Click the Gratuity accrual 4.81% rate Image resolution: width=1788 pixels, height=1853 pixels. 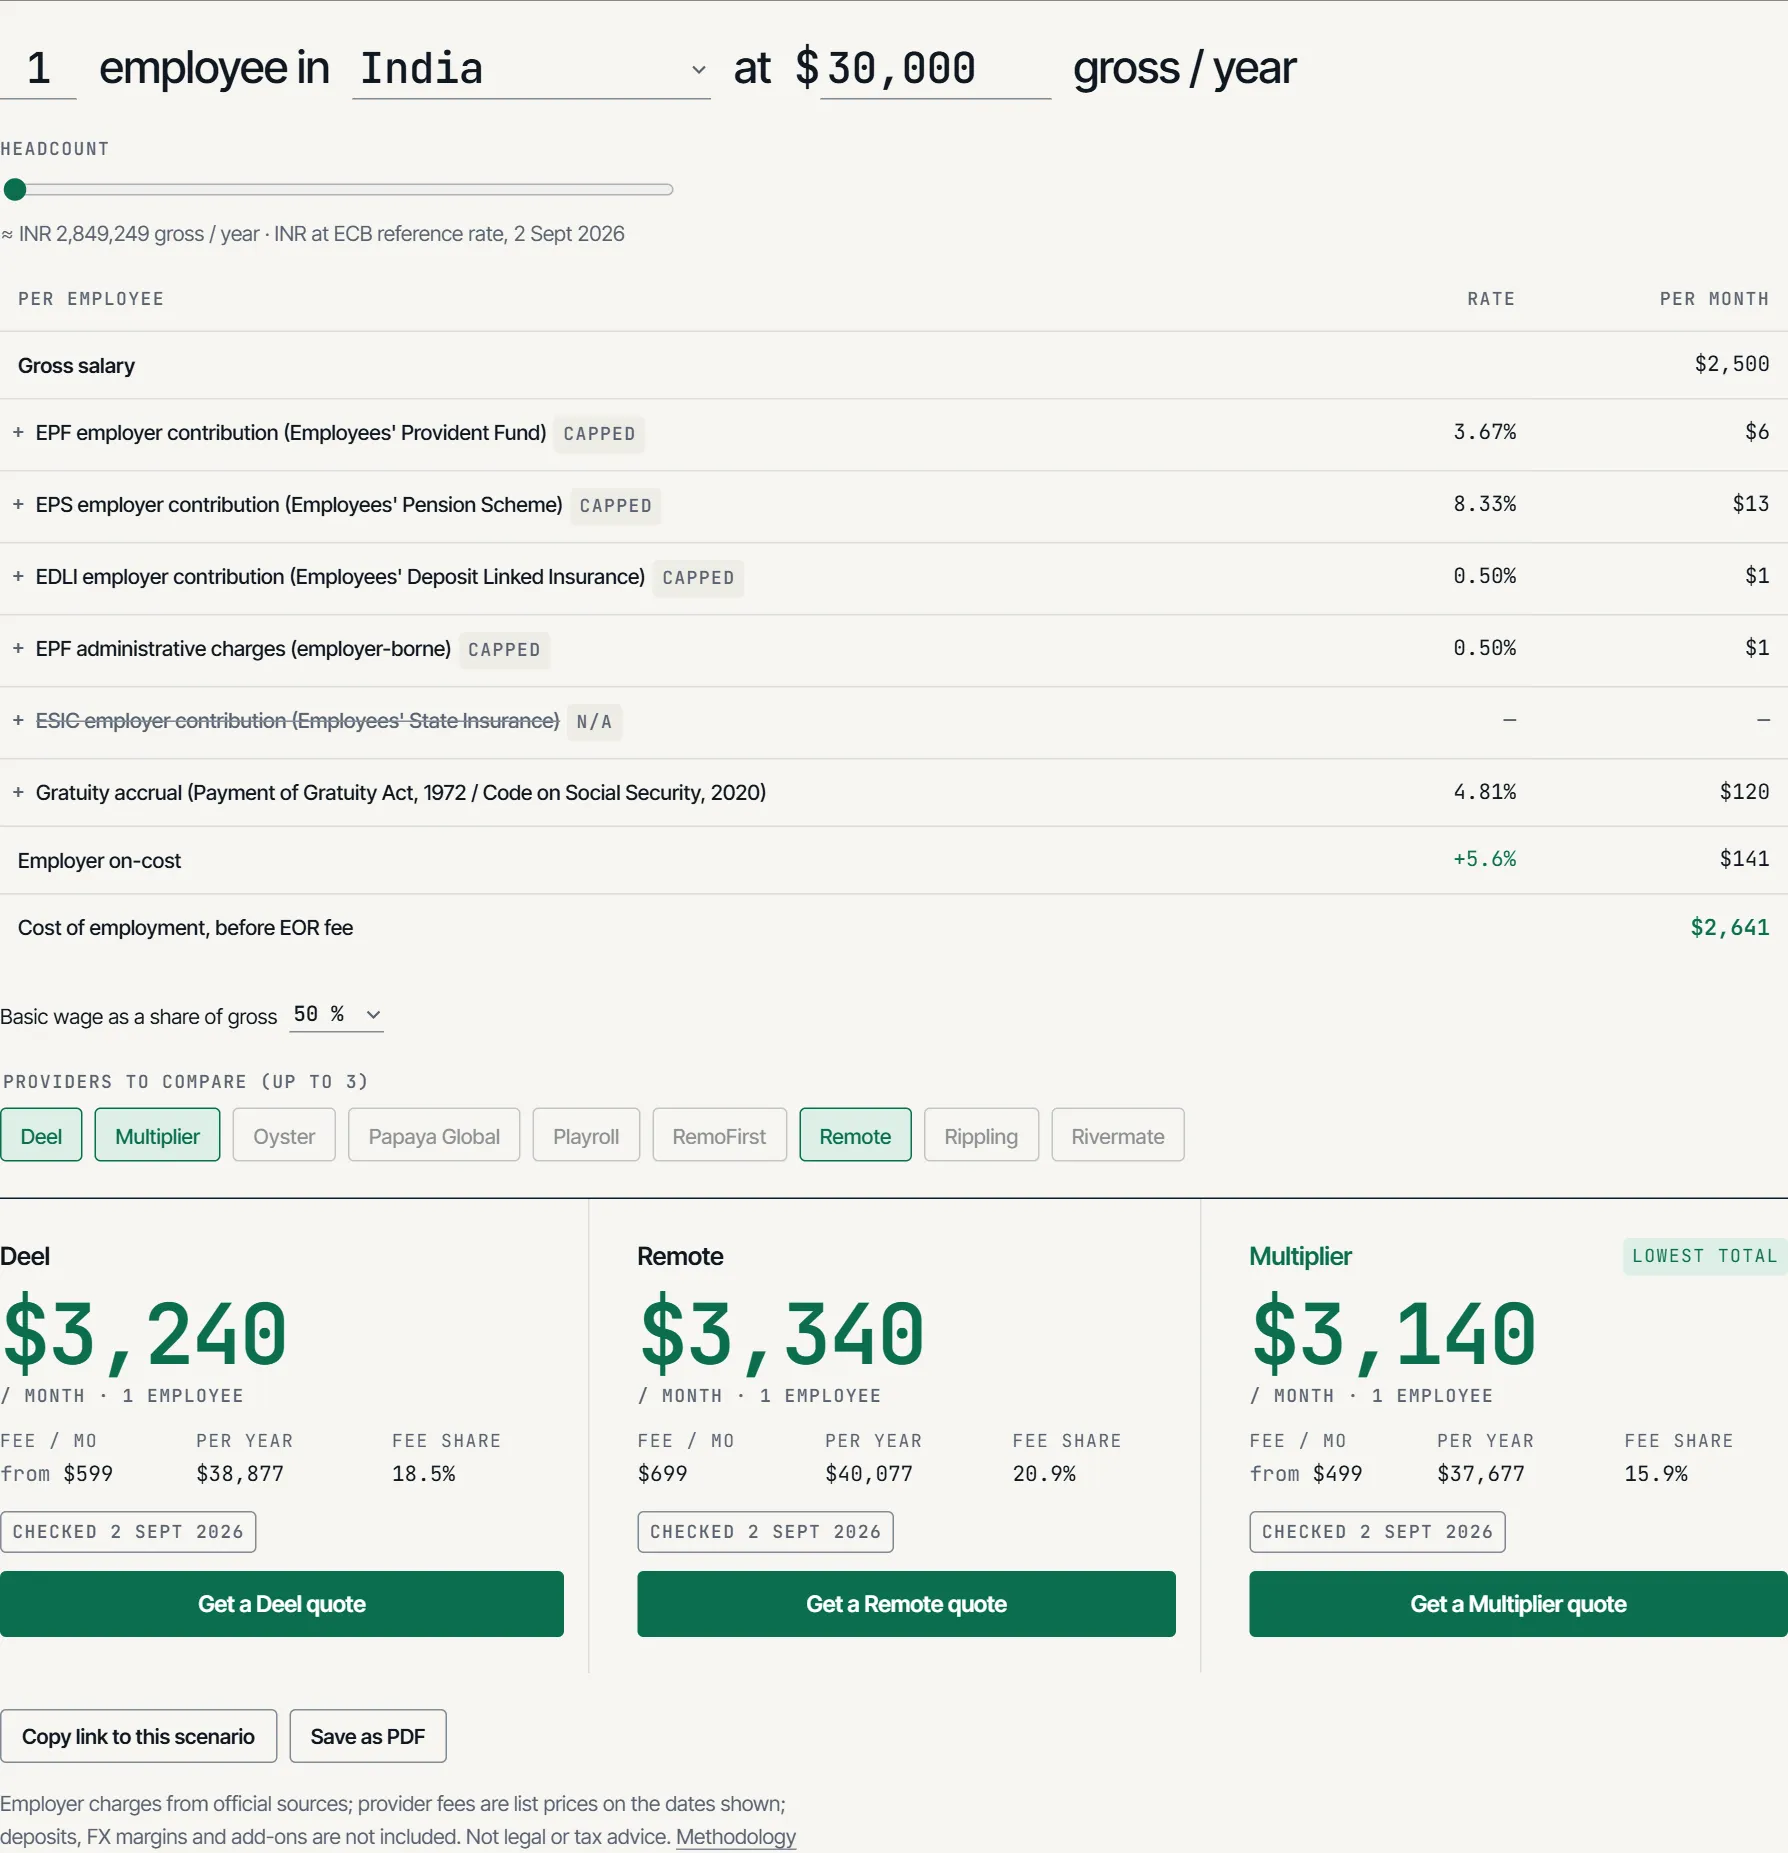[x=1484, y=792]
